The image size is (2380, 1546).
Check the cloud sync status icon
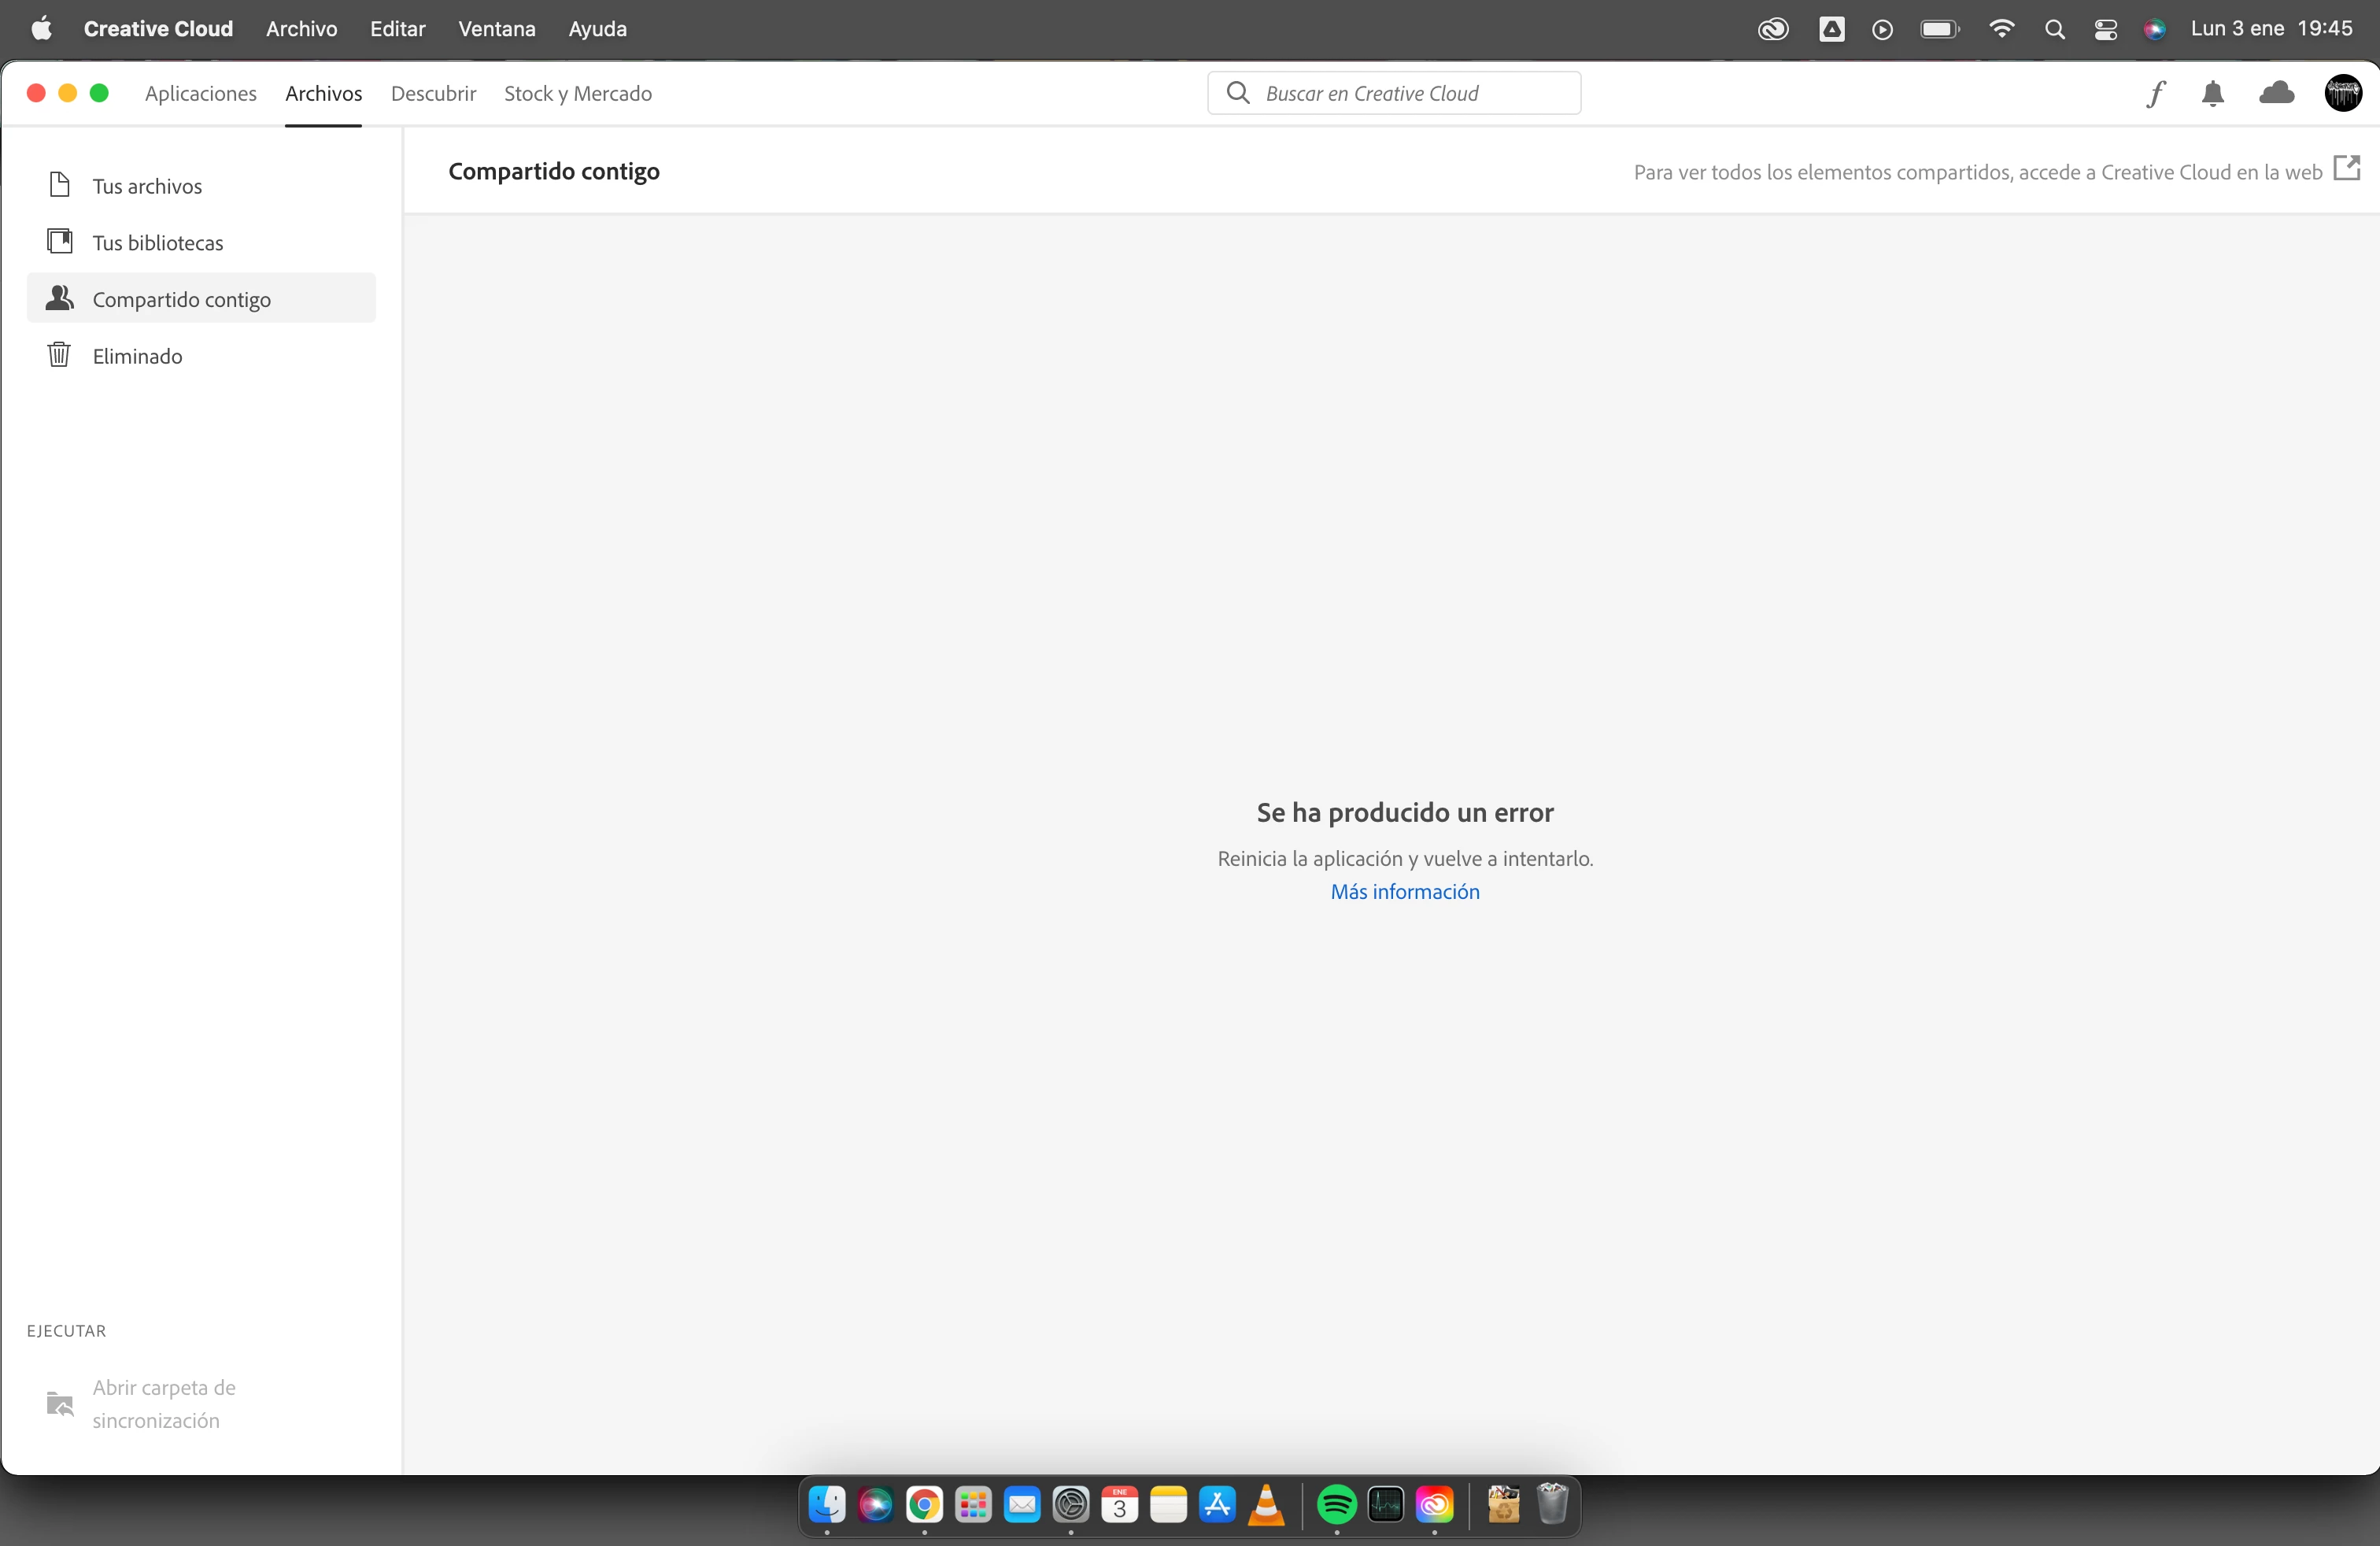pos(2276,93)
